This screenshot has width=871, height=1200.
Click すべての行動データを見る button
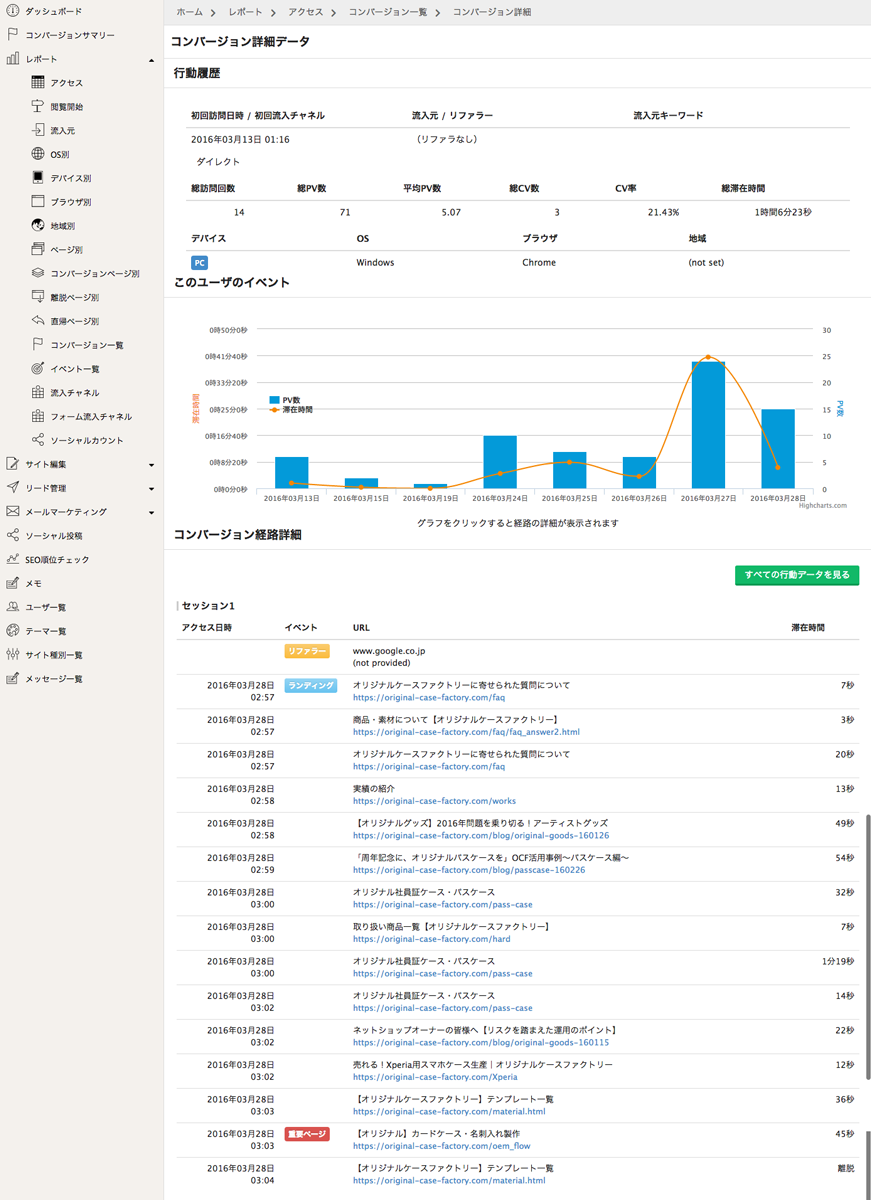pos(796,575)
